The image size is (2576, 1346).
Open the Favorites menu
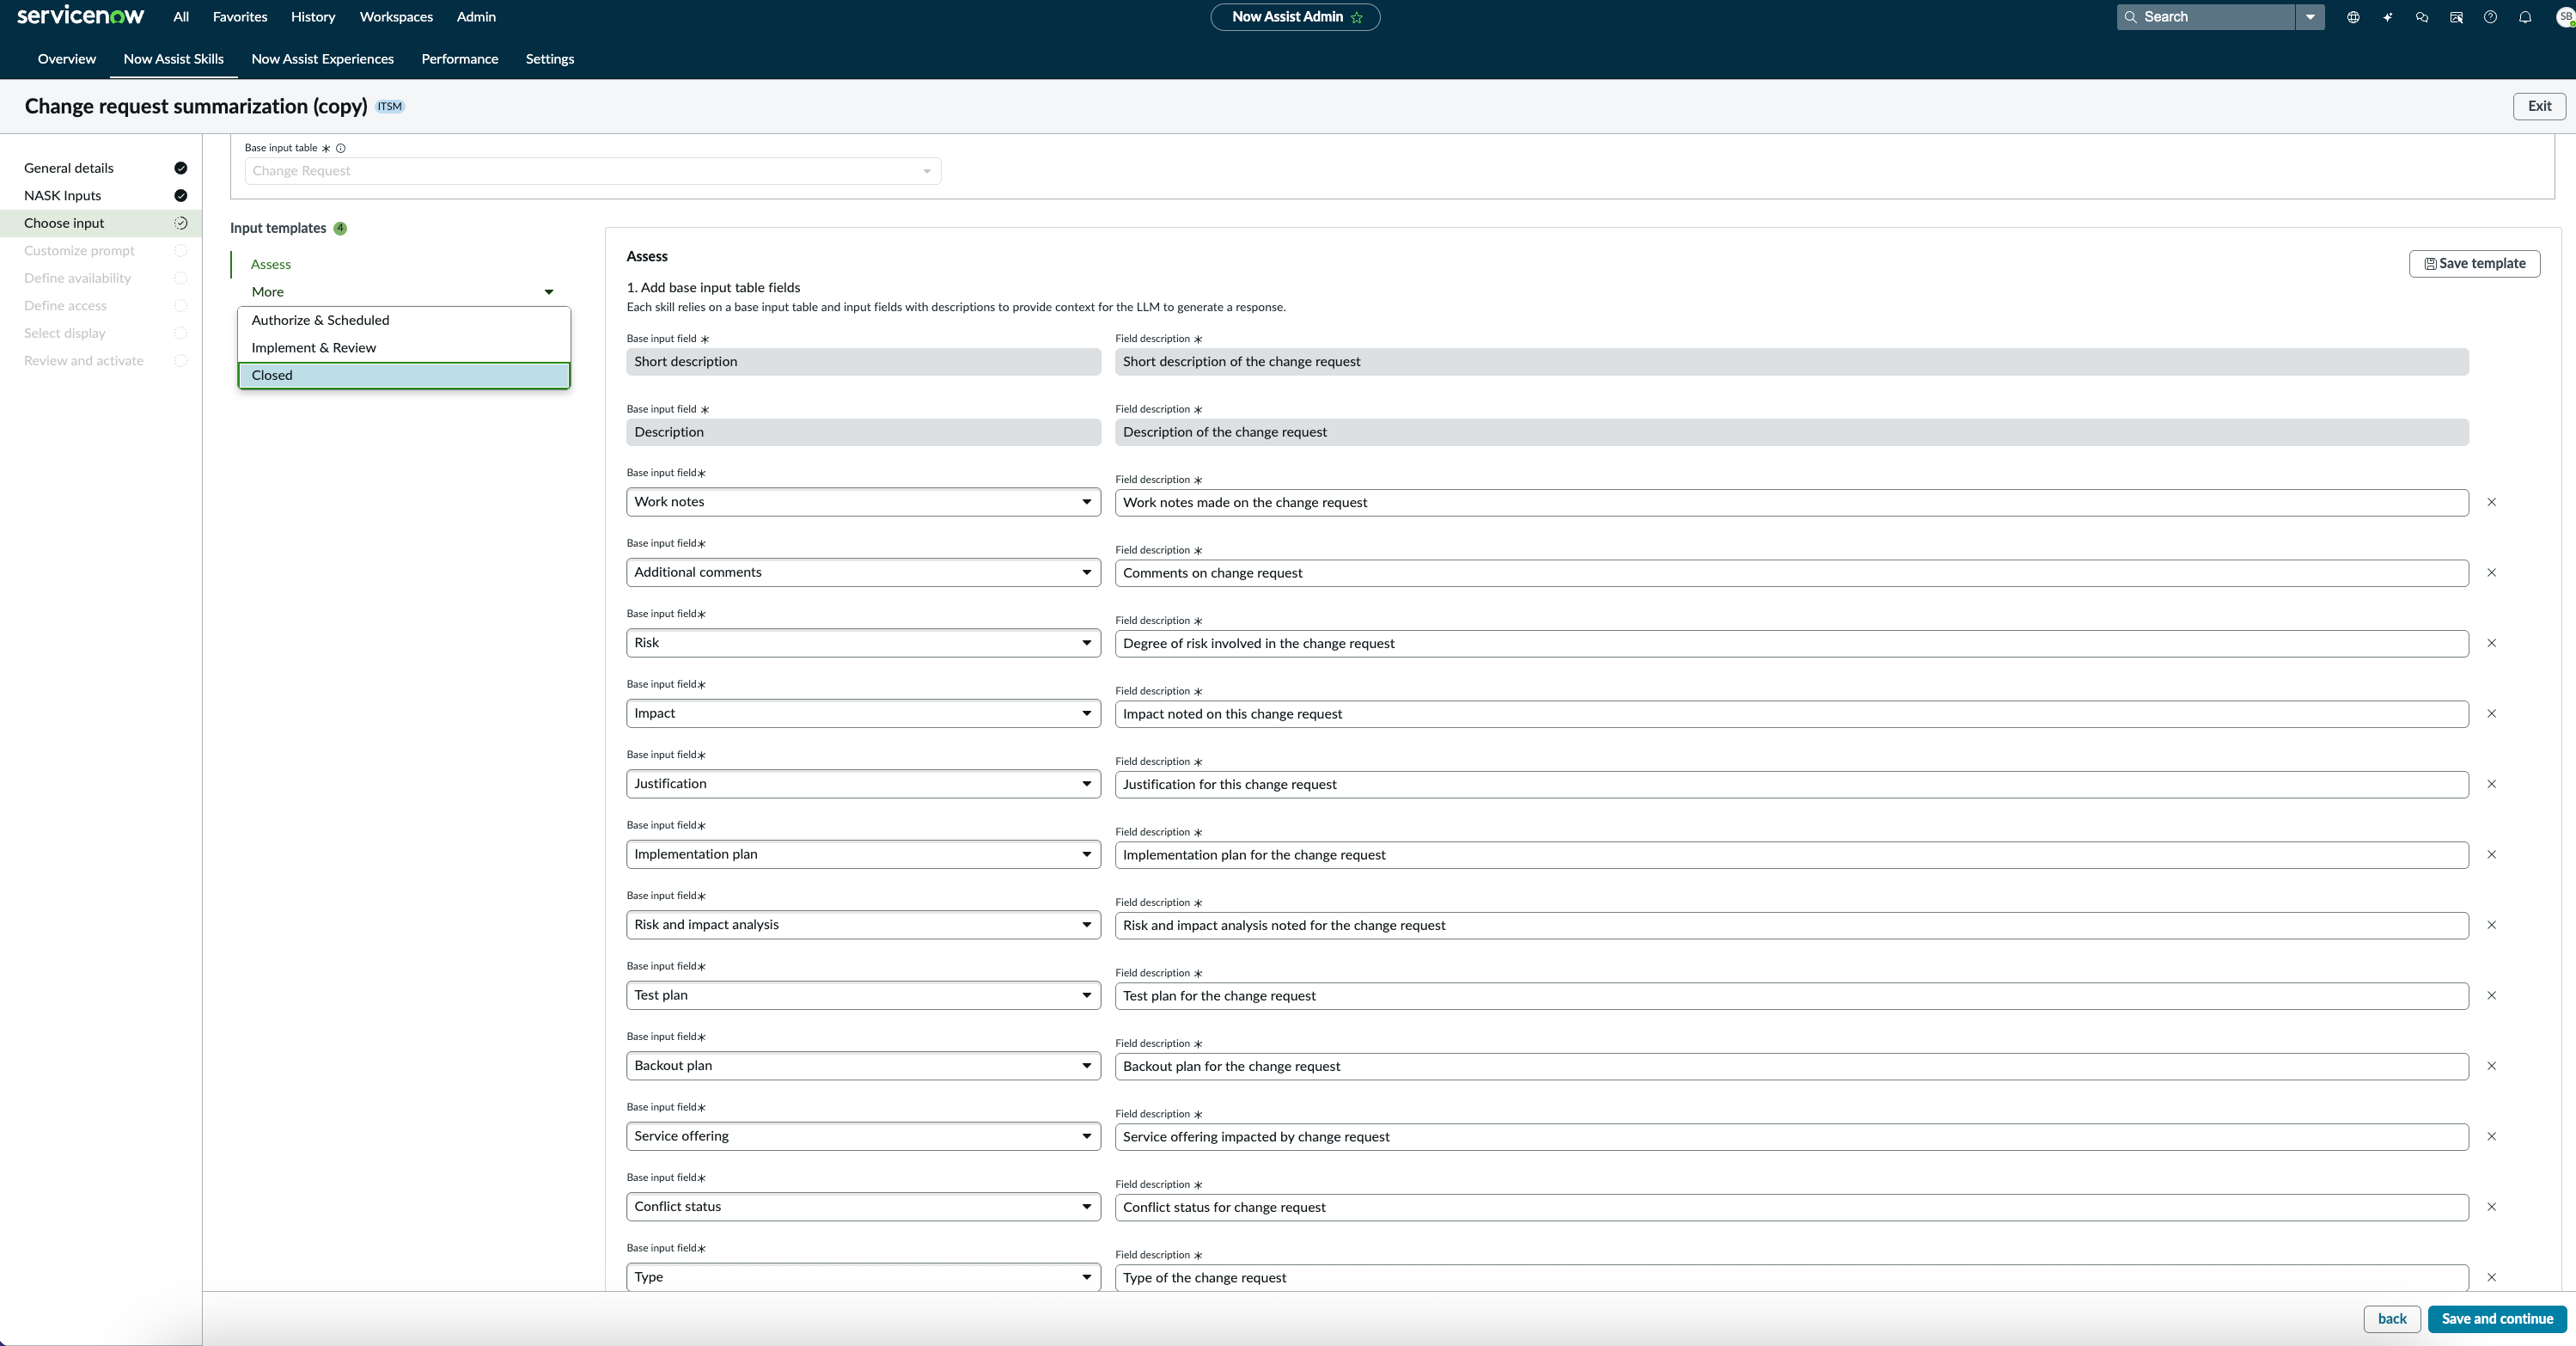(x=240, y=17)
